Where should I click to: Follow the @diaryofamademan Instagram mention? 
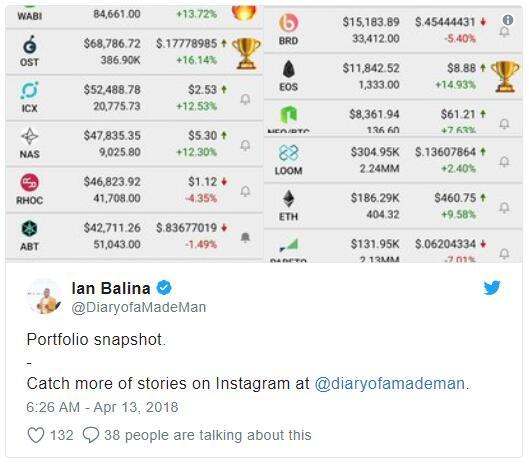click(x=390, y=384)
